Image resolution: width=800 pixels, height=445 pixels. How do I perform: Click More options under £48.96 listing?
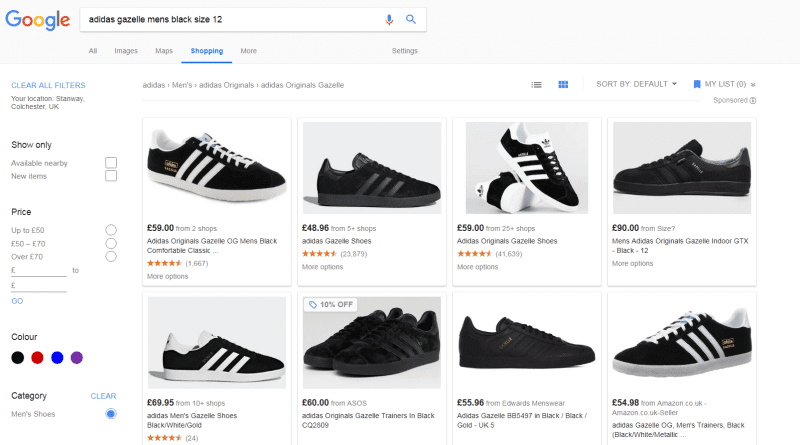[322, 267]
